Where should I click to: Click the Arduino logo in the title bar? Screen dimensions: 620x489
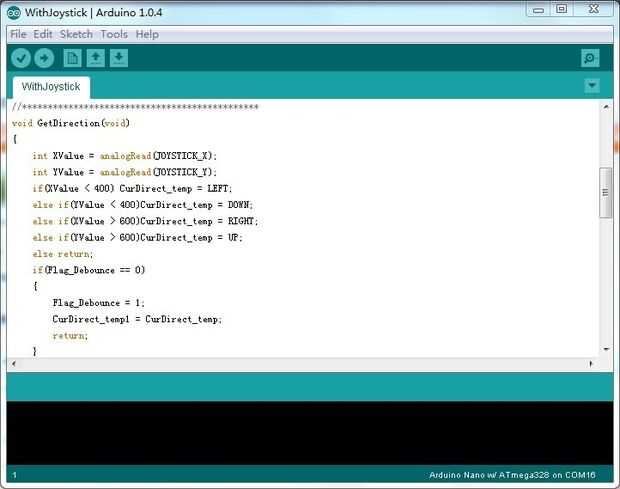[x=14, y=13]
